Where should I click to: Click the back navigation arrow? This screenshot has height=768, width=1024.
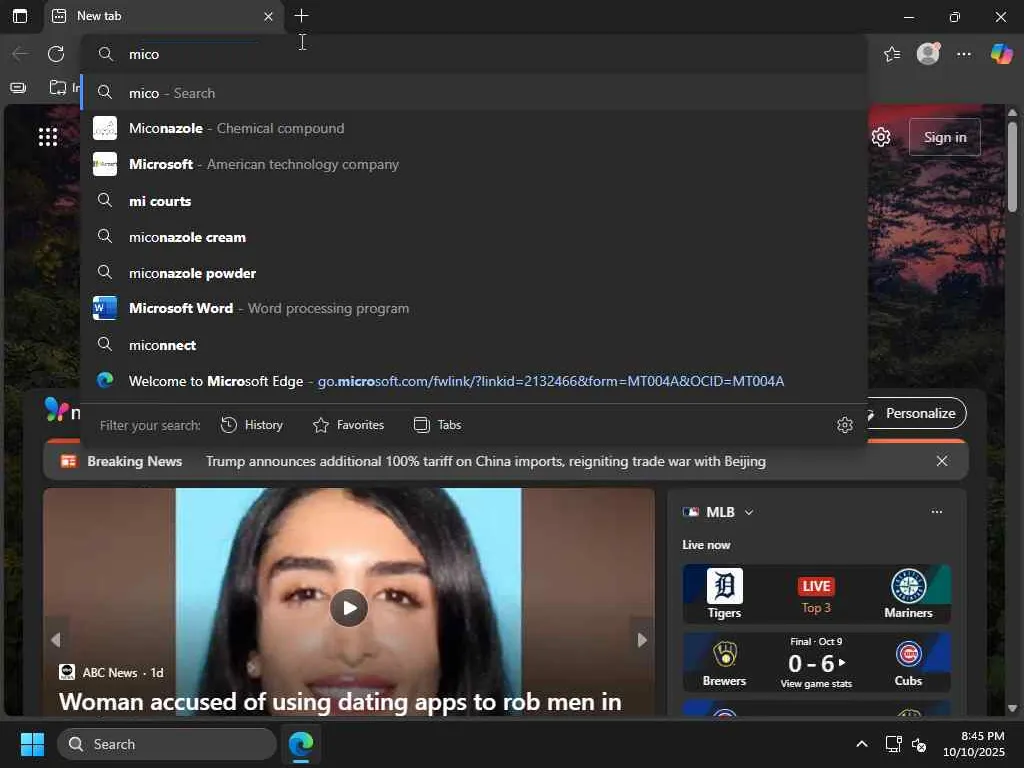[x=21, y=54]
